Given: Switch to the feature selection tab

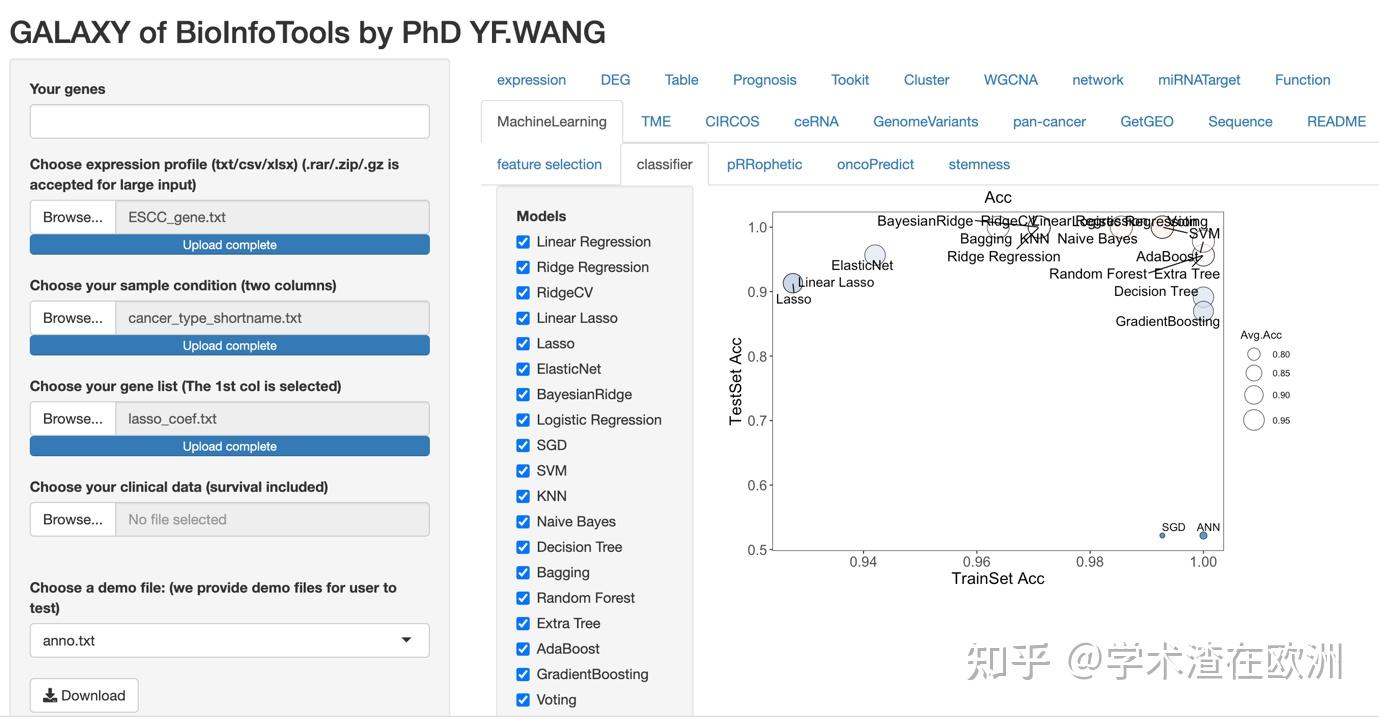Looking at the screenshot, I should pos(549,164).
